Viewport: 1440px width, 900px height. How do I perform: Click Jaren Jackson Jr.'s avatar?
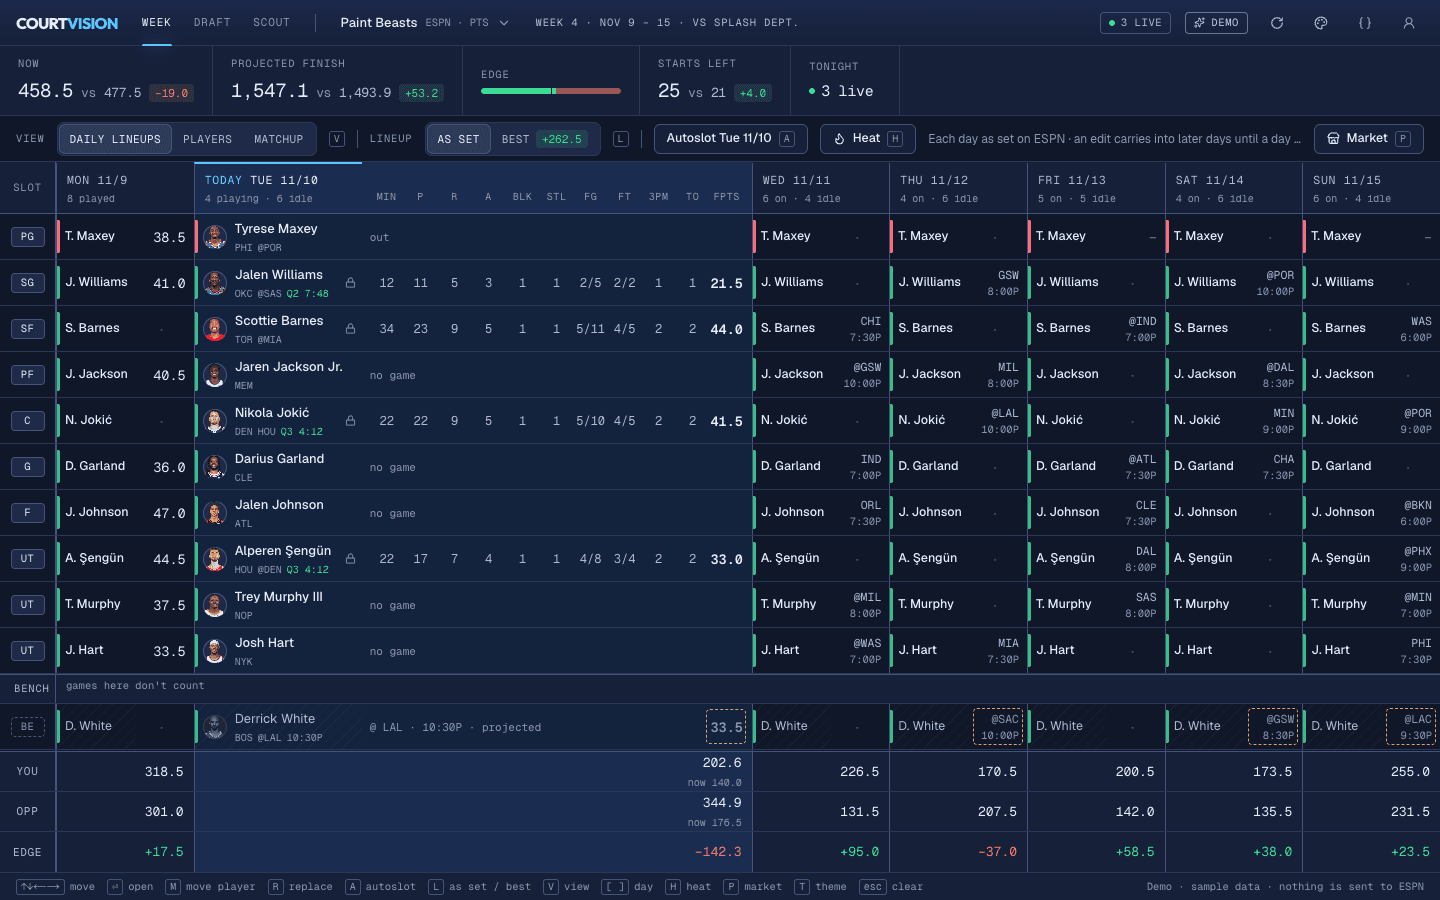215,375
